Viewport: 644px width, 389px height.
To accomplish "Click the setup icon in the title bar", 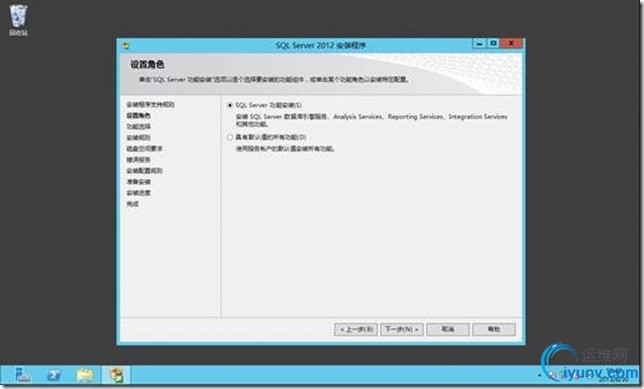I will click(126, 46).
